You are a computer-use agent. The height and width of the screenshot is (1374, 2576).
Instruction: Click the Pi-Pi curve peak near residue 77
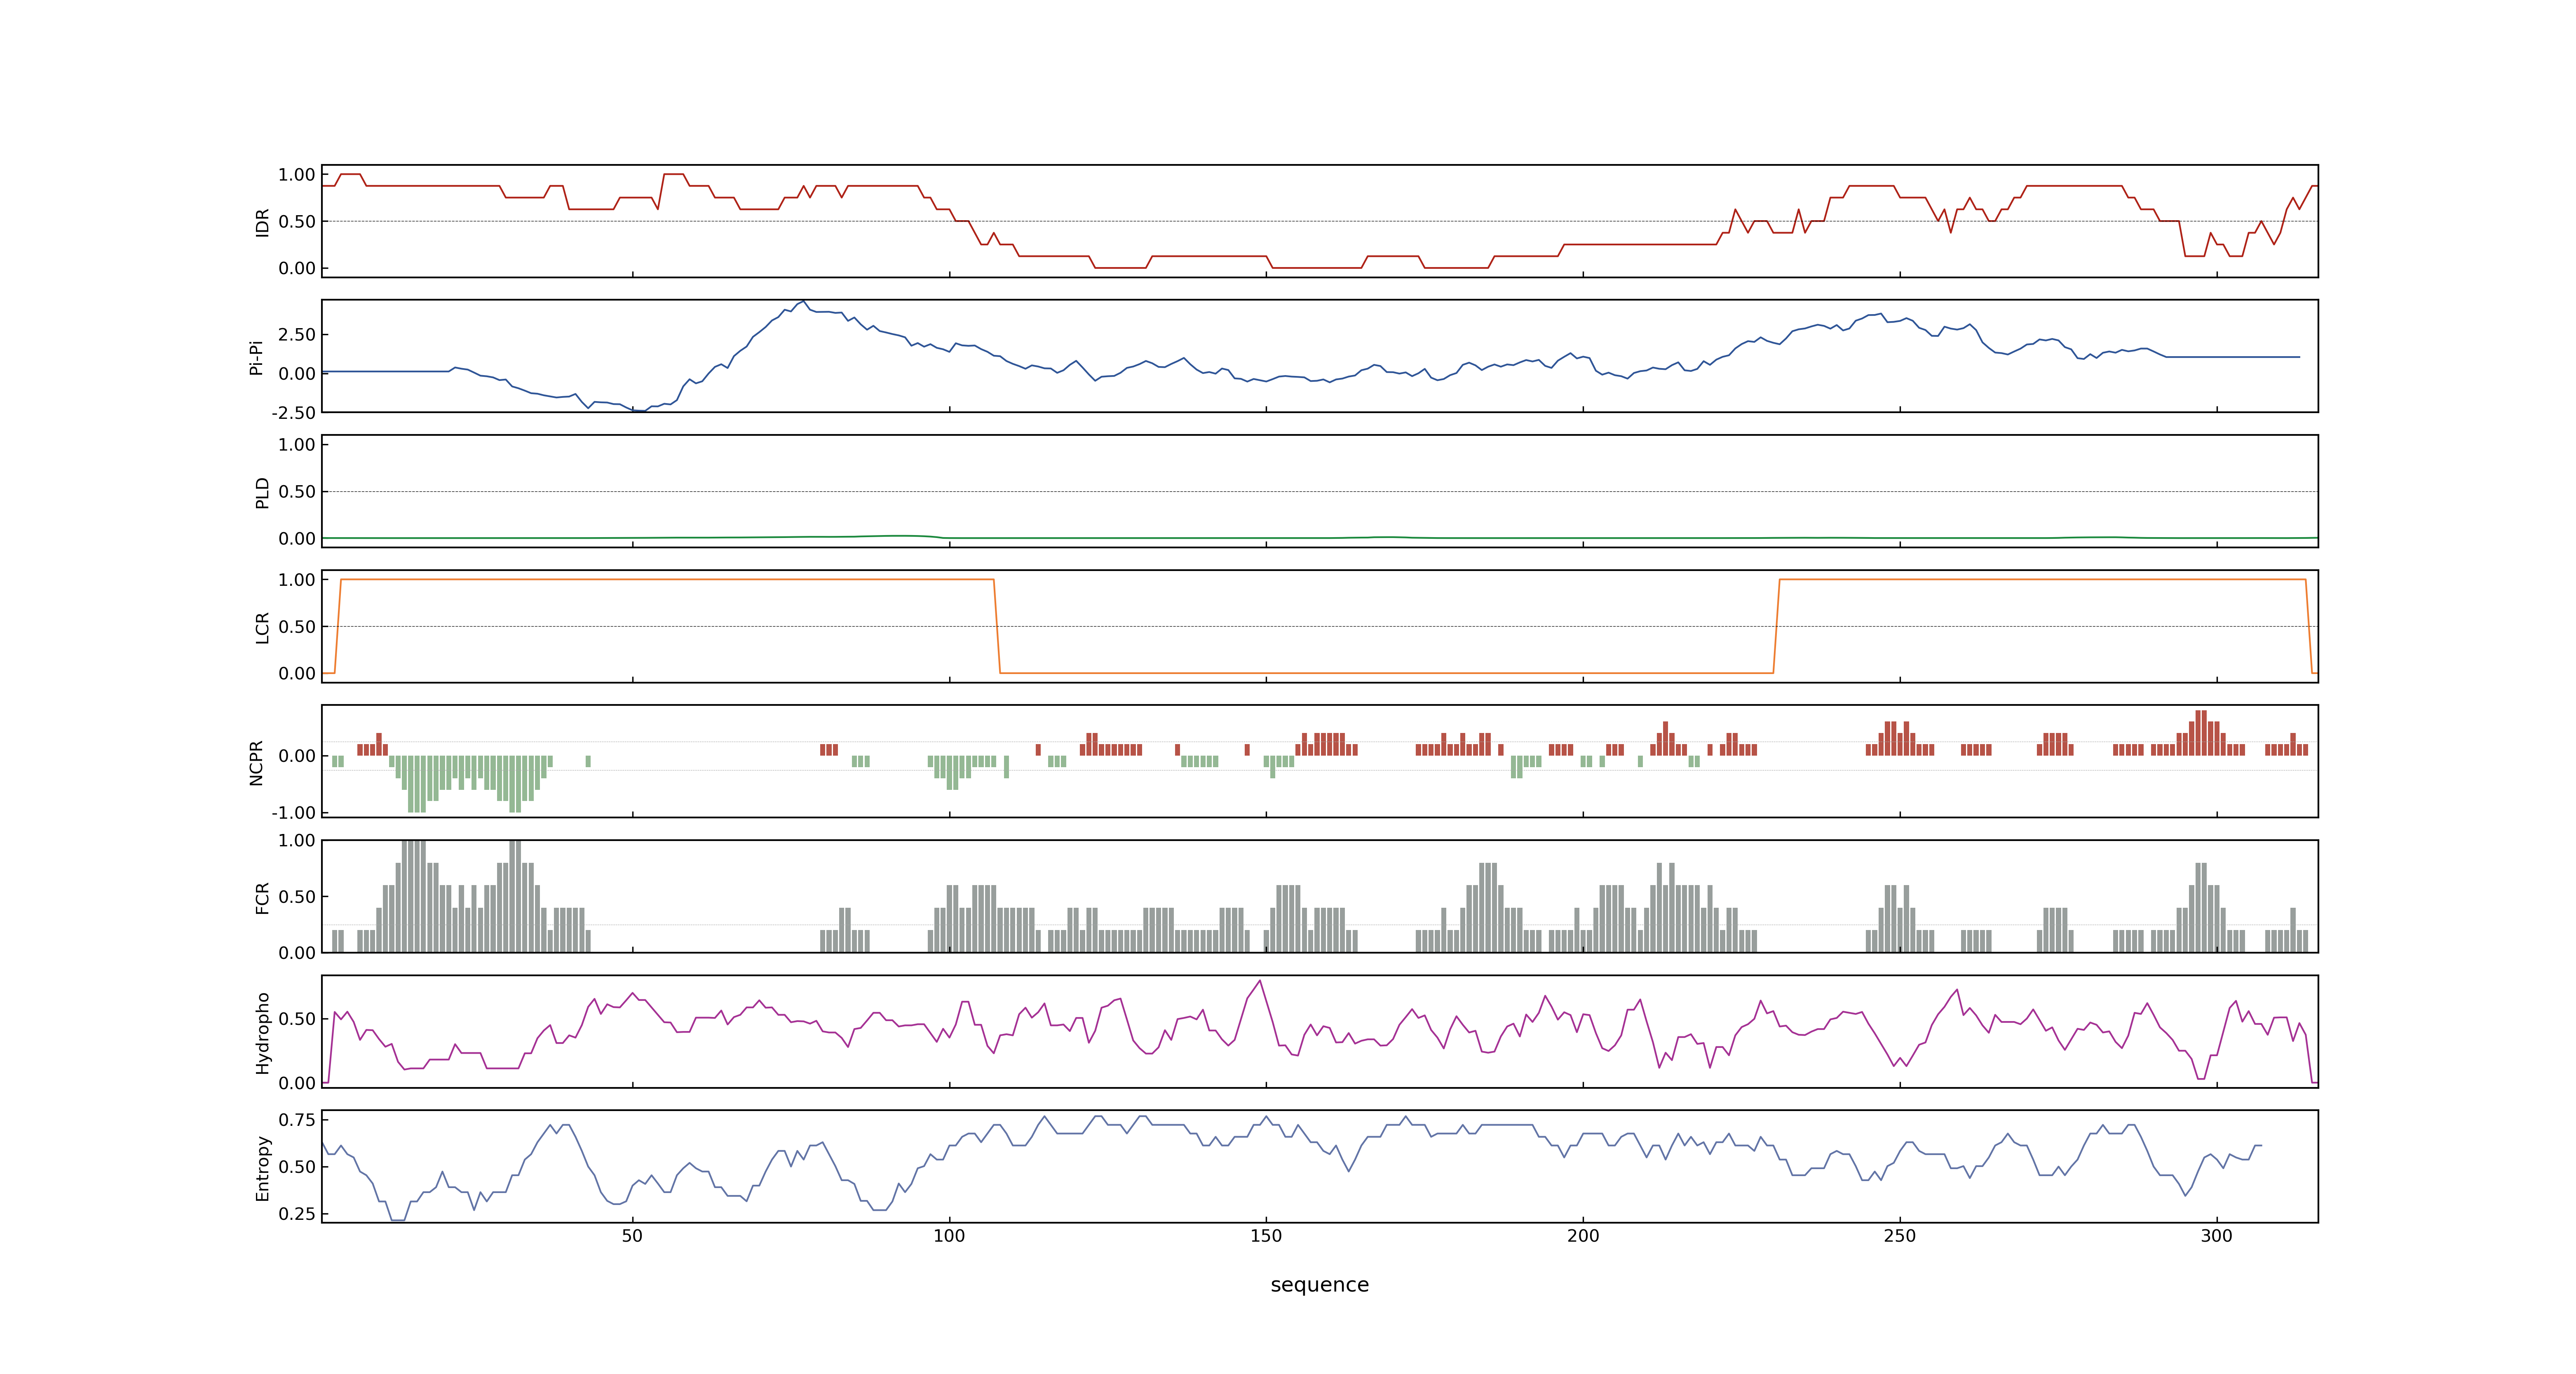[x=803, y=301]
